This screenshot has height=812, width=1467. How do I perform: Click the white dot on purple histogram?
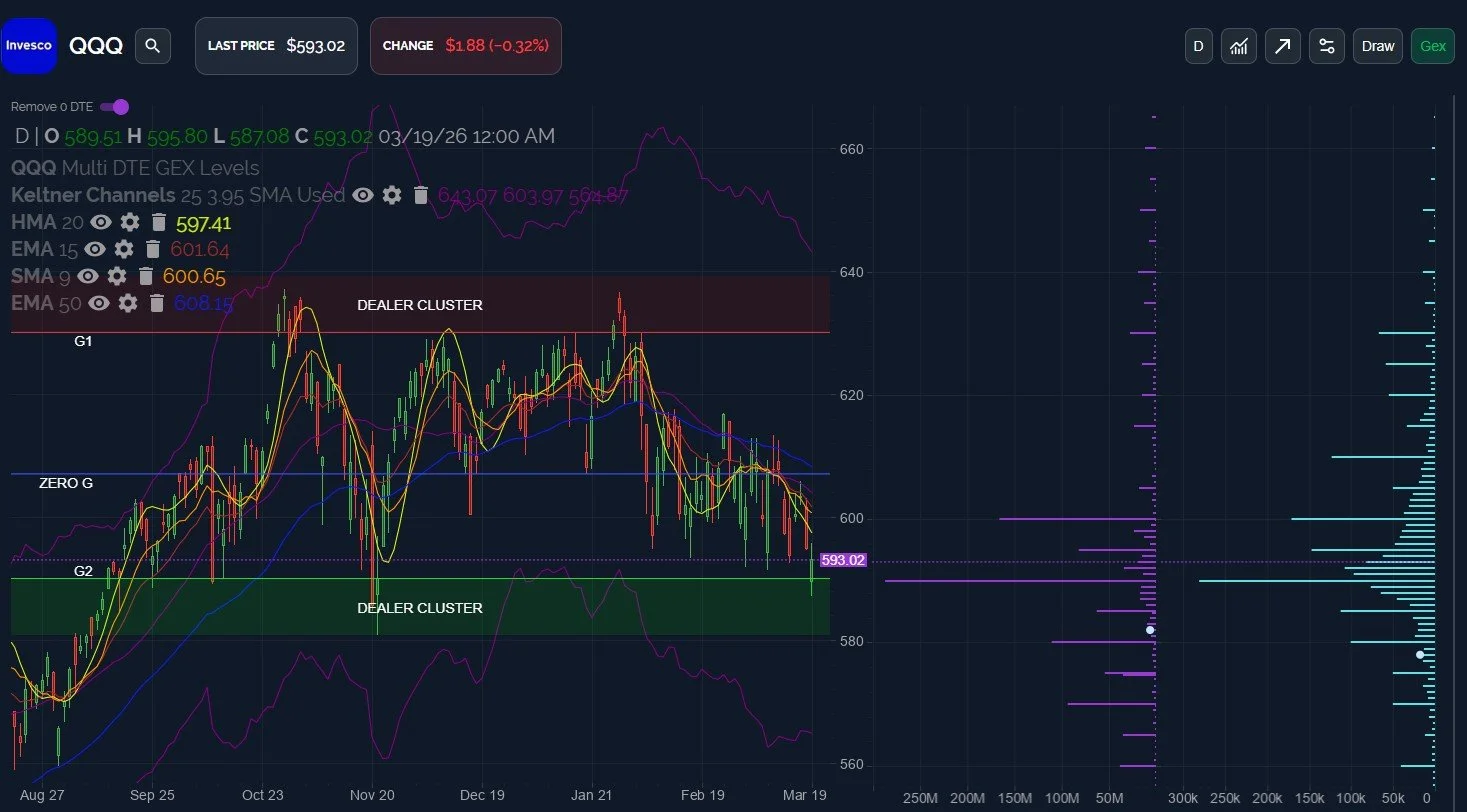[1150, 630]
